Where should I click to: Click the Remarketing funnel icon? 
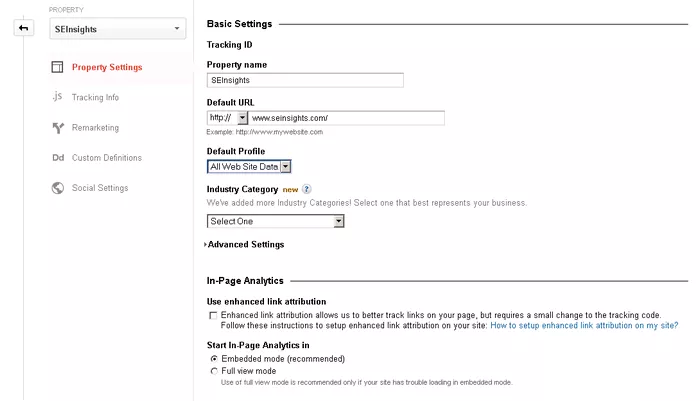point(57,128)
